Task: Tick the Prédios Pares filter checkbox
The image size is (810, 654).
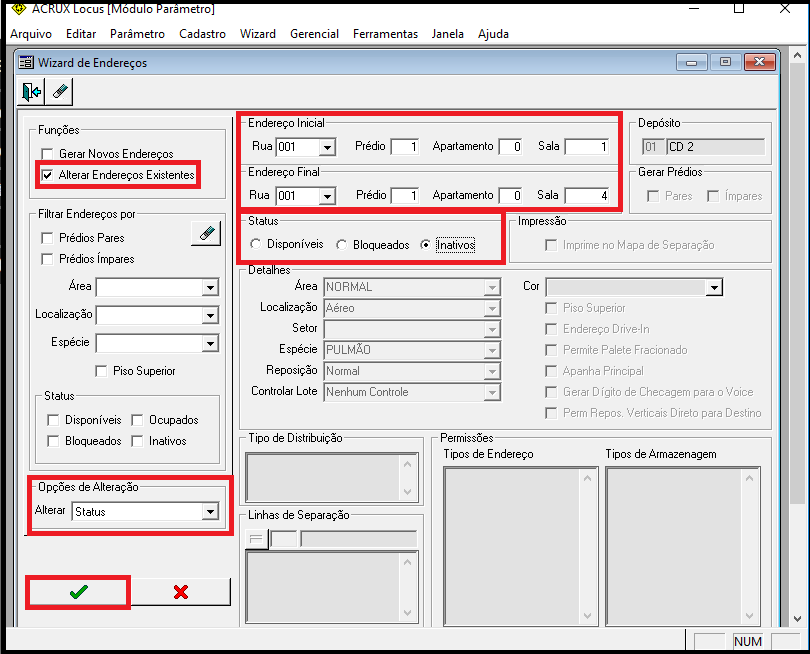Action: [47, 238]
